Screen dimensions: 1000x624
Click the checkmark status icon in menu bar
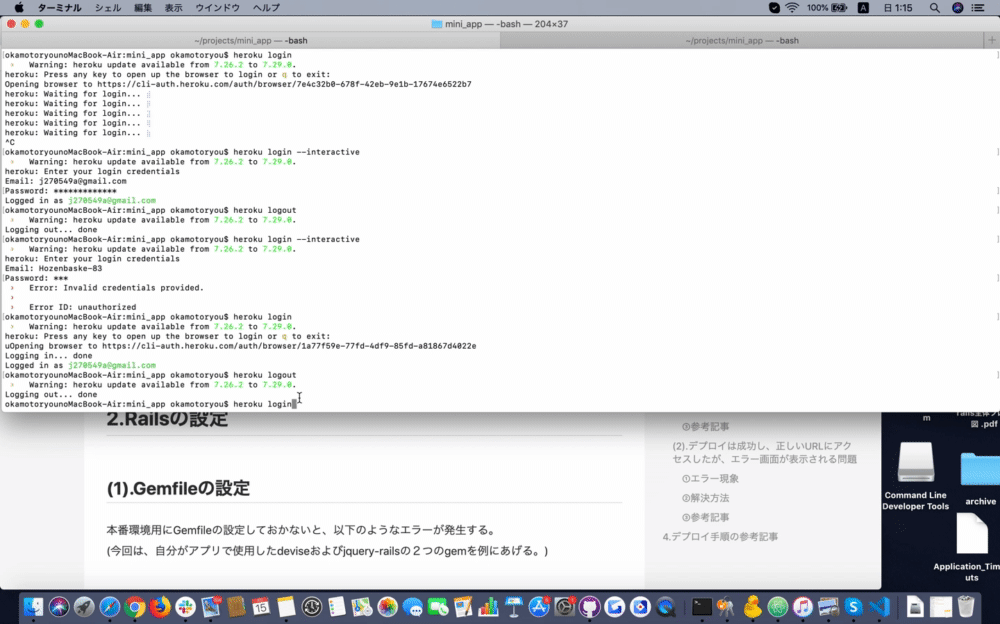[x=774, y=8]
